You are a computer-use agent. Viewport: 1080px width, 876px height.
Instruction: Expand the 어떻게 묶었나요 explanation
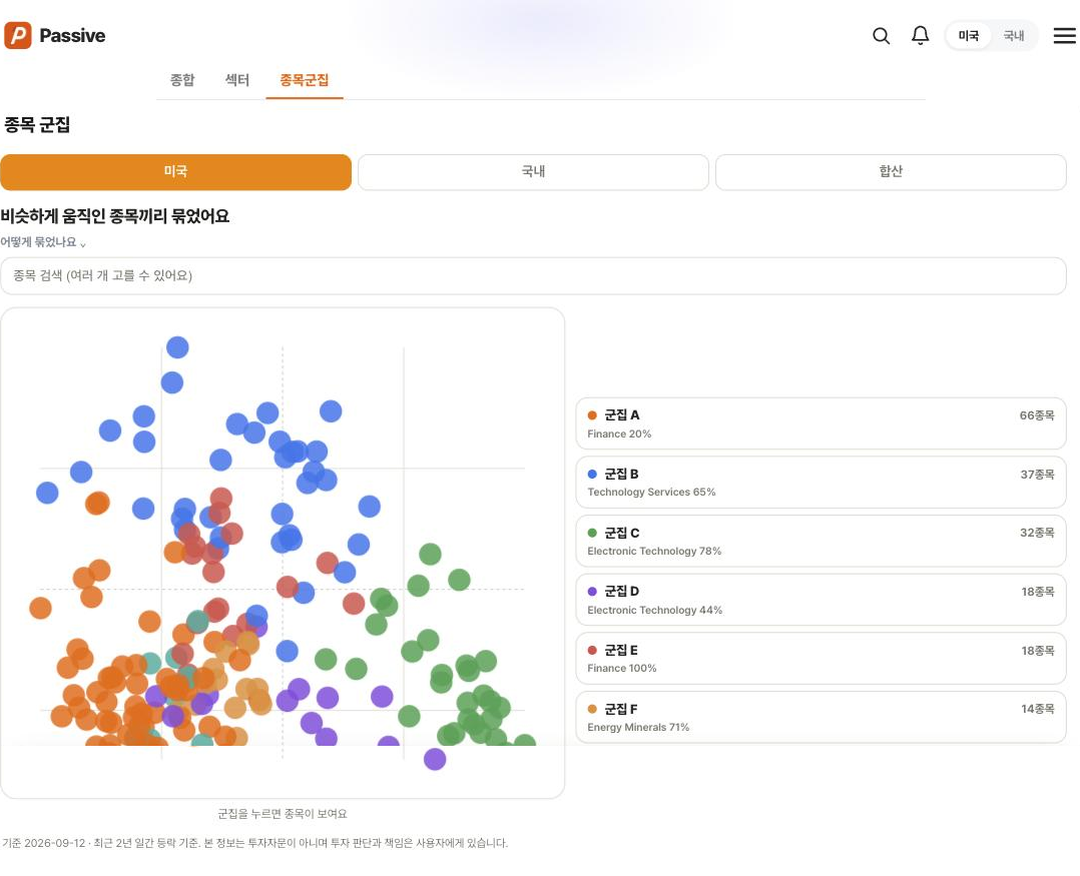(x=43, y=242)
